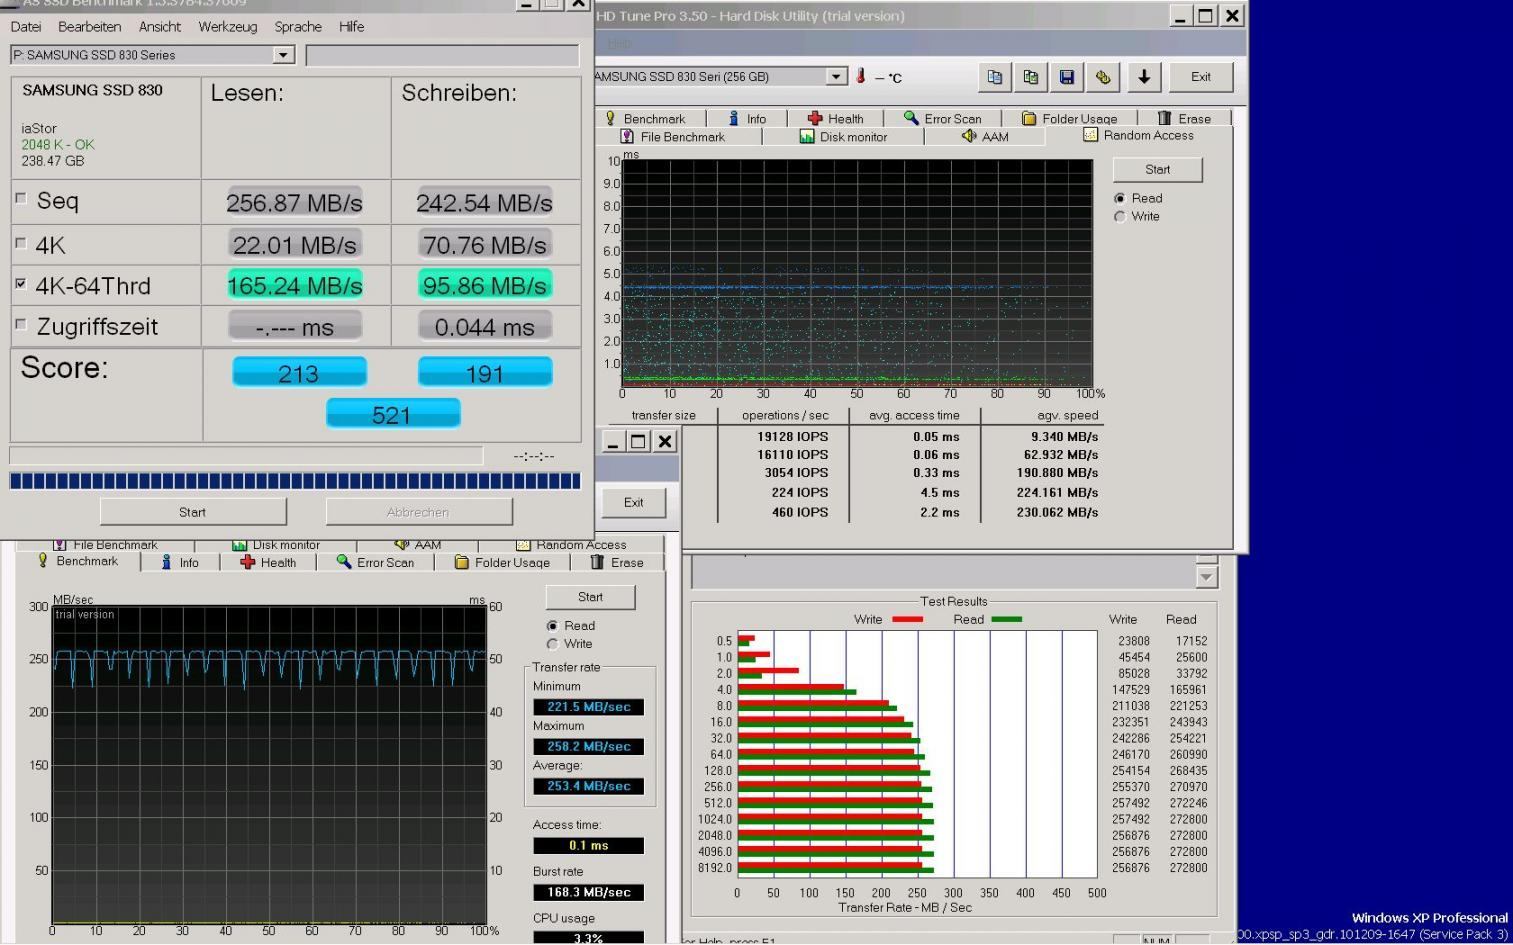1513x945 pixels.
Task: Click the Erase trash icon in lower HD Tune window
Action: coord(597,562)
